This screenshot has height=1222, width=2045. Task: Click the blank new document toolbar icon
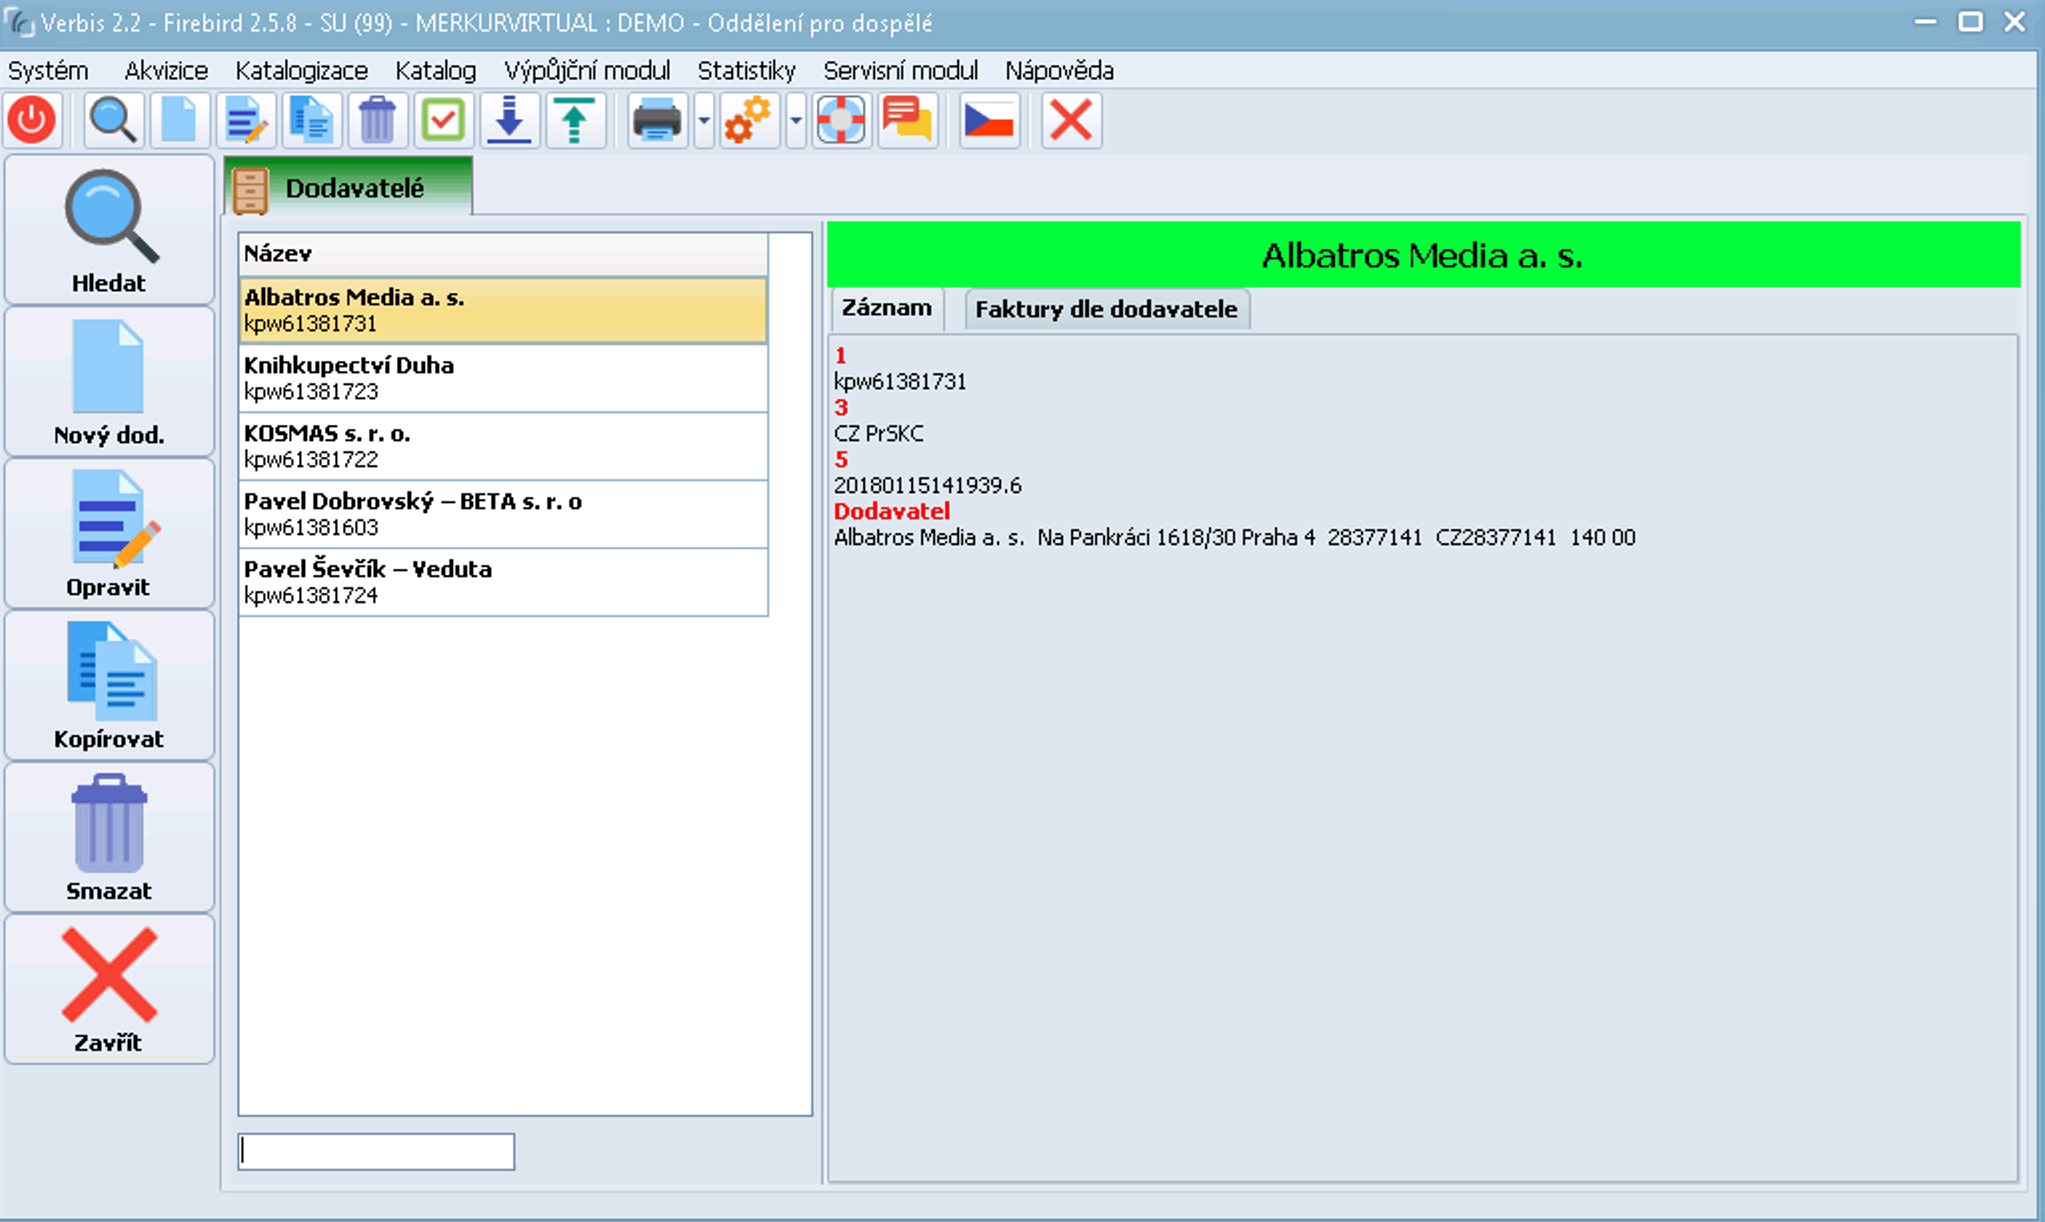coord(179,120)
